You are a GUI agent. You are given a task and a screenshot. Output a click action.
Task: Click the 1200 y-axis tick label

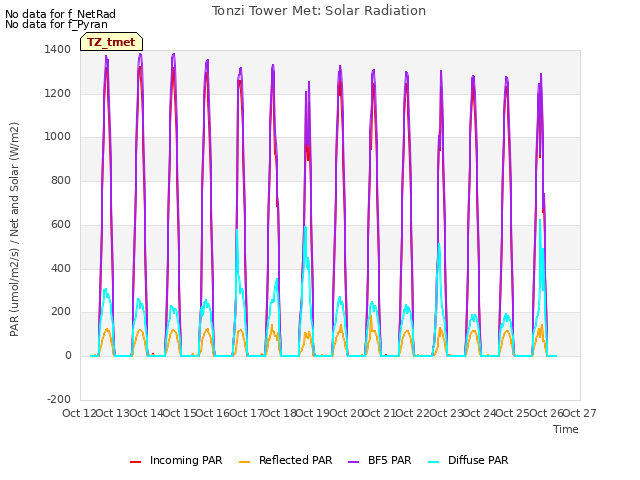click(58, 93)
